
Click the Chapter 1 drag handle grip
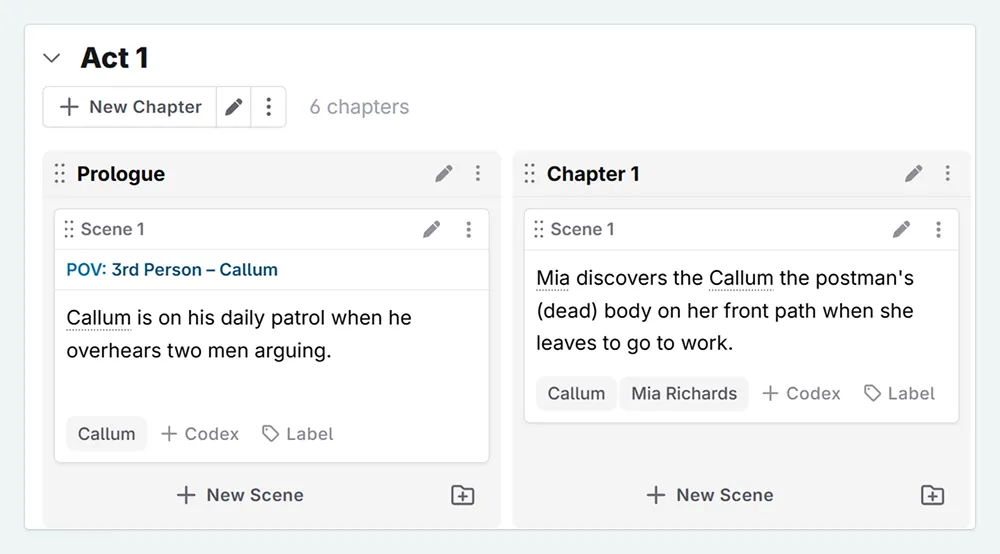coord(530,174)
